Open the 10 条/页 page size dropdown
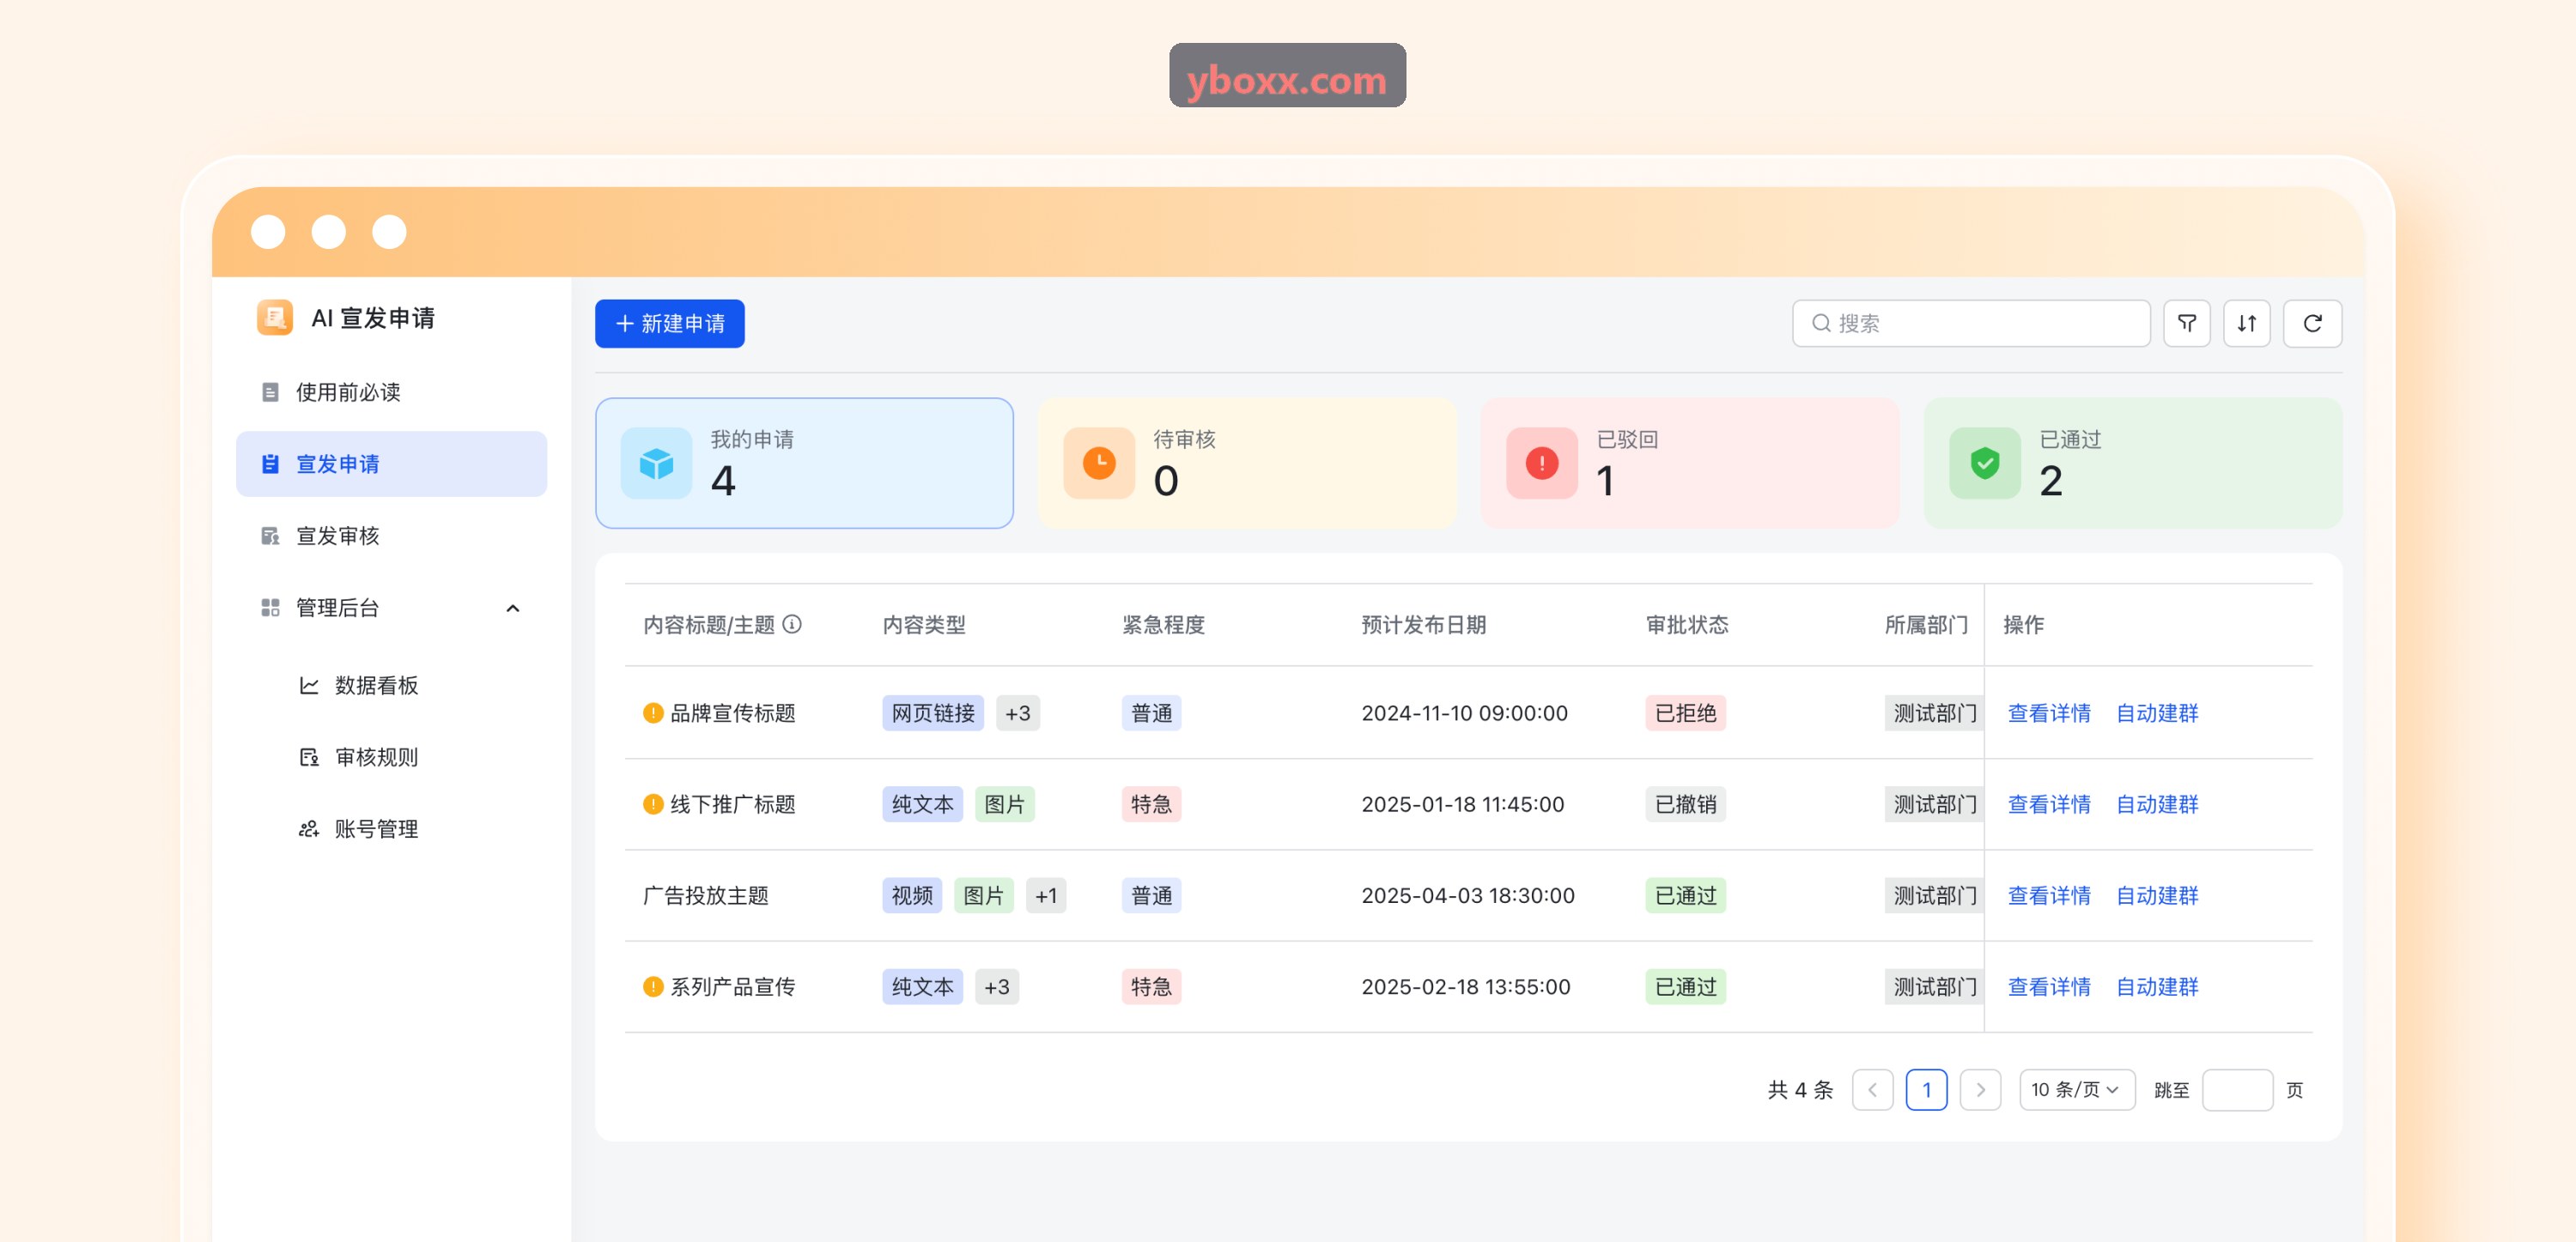Viewport: 2576px width, 1242px height. click(x=2077, y=1089)
